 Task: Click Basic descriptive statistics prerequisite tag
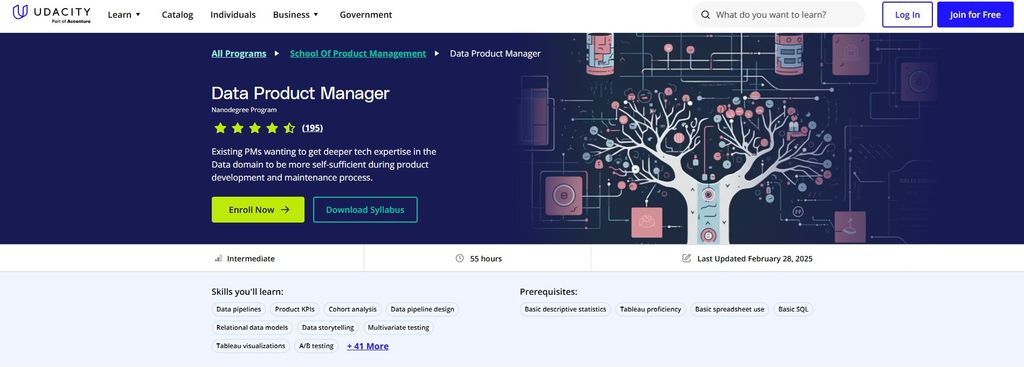[566, 310]
